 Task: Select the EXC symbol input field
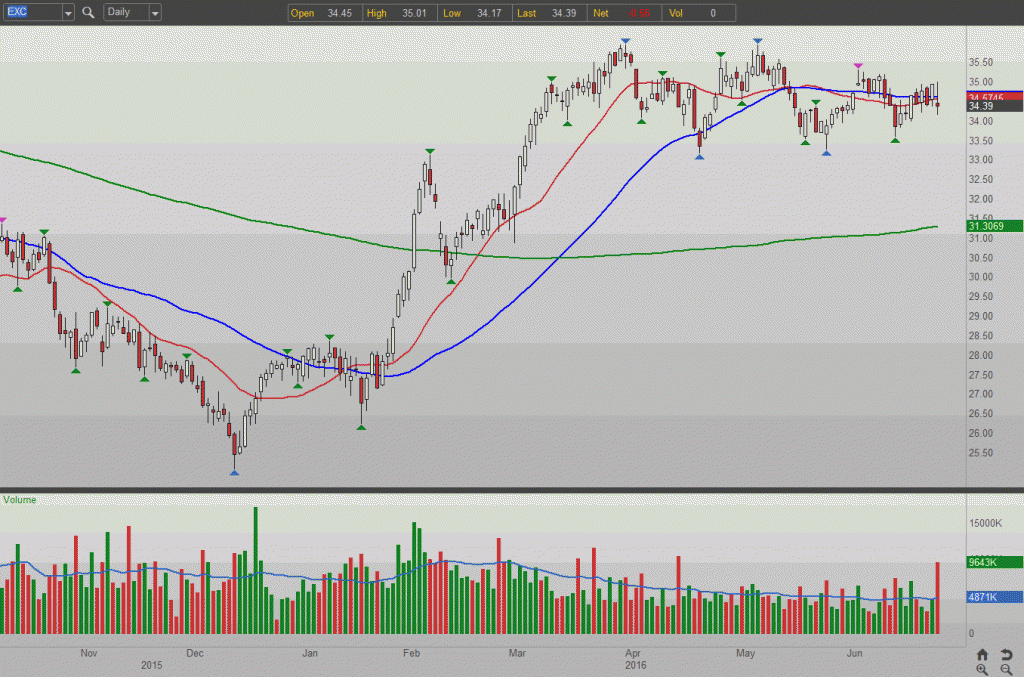[33, 12]
